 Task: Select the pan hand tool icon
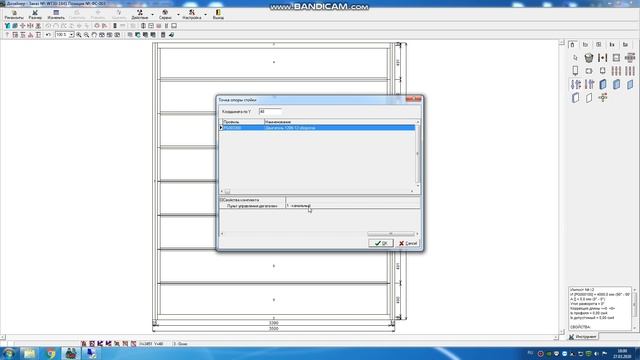(94, 35)
